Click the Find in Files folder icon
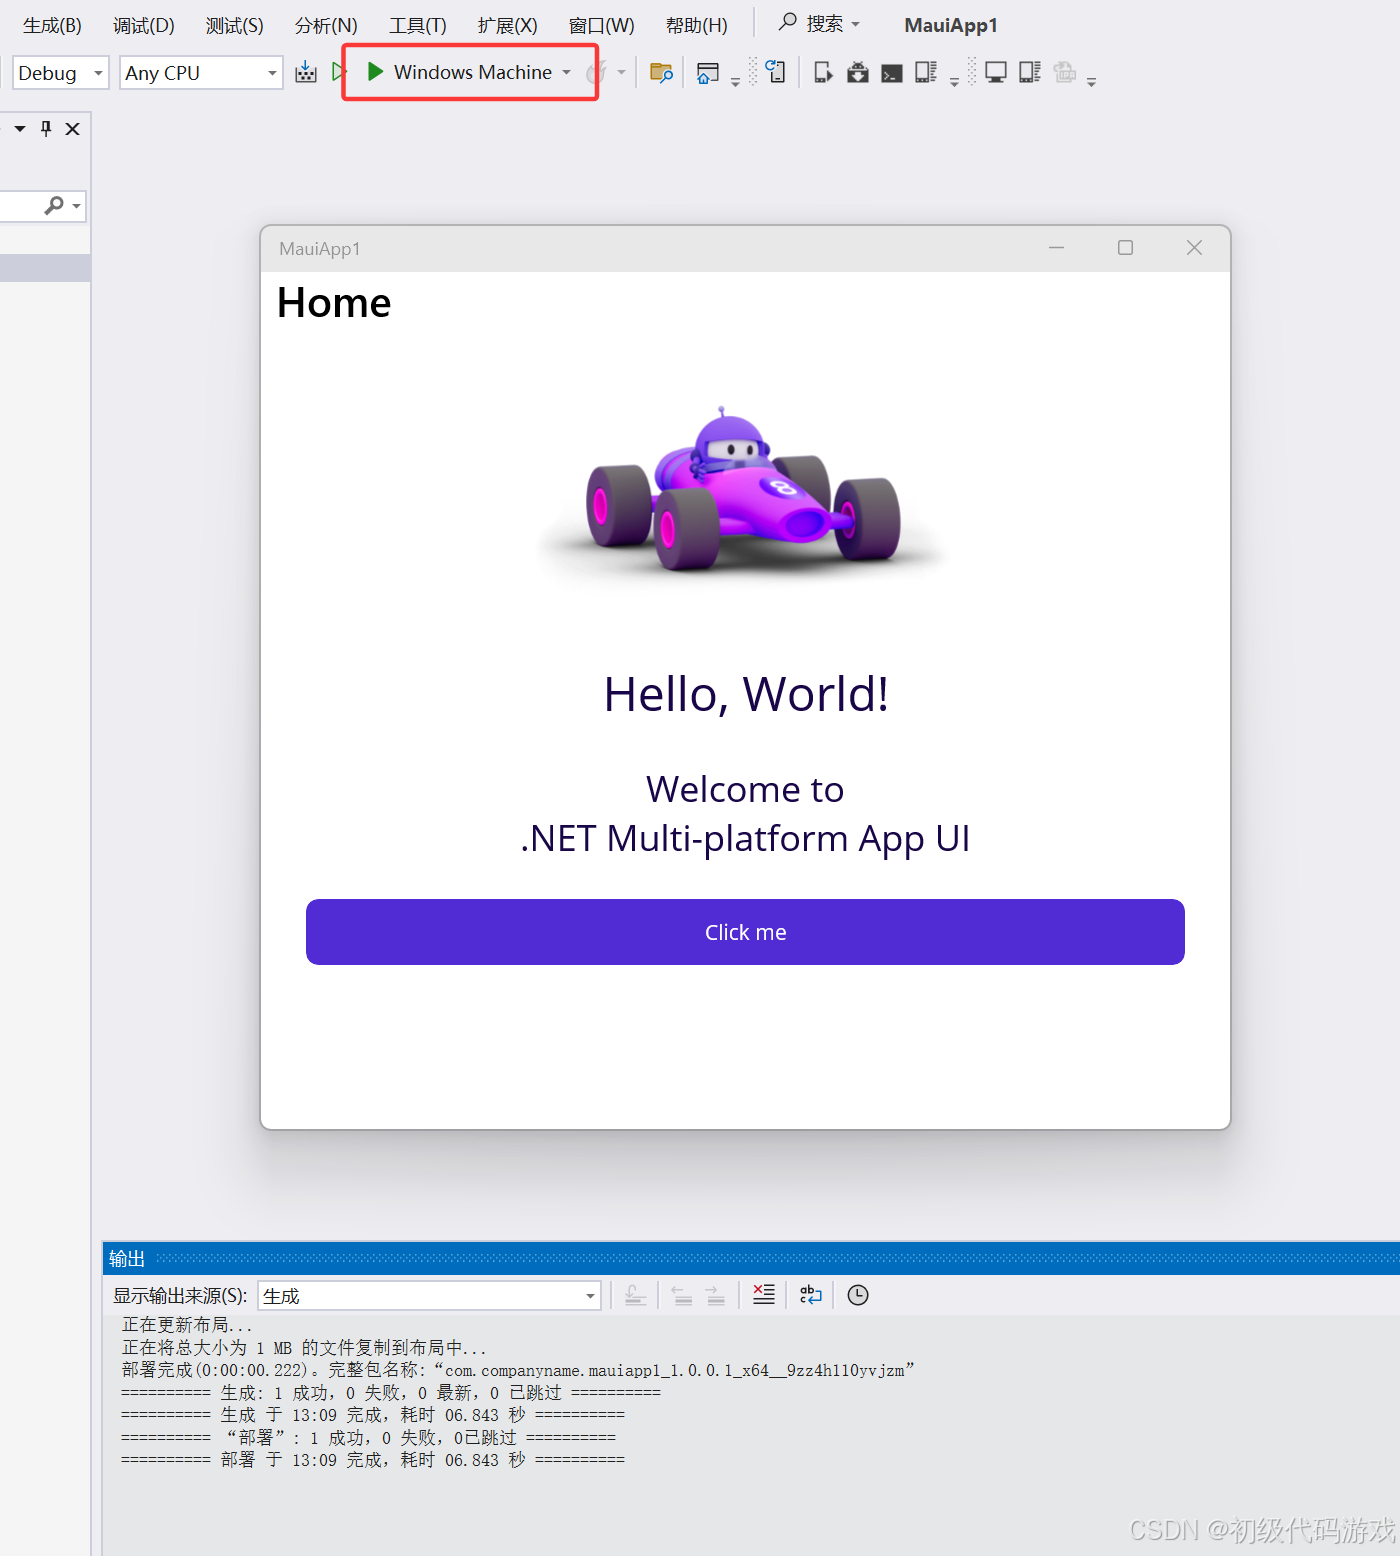 [661, 73]
